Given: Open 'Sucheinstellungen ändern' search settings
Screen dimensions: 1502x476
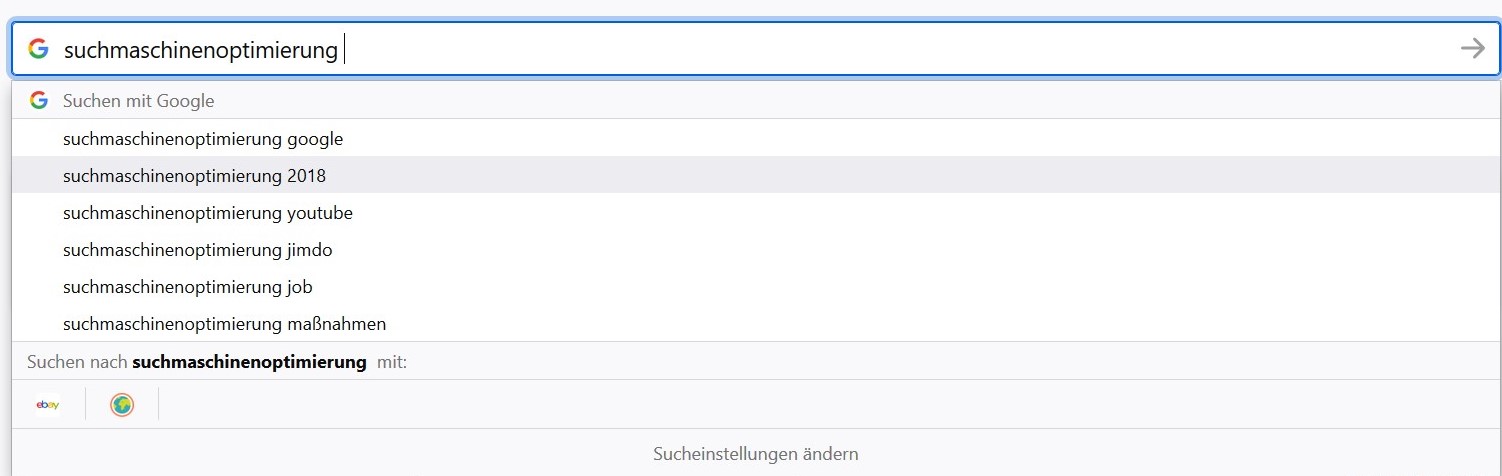Looking at the screenshot, I should pyautogui.click(x=756, y=453).
